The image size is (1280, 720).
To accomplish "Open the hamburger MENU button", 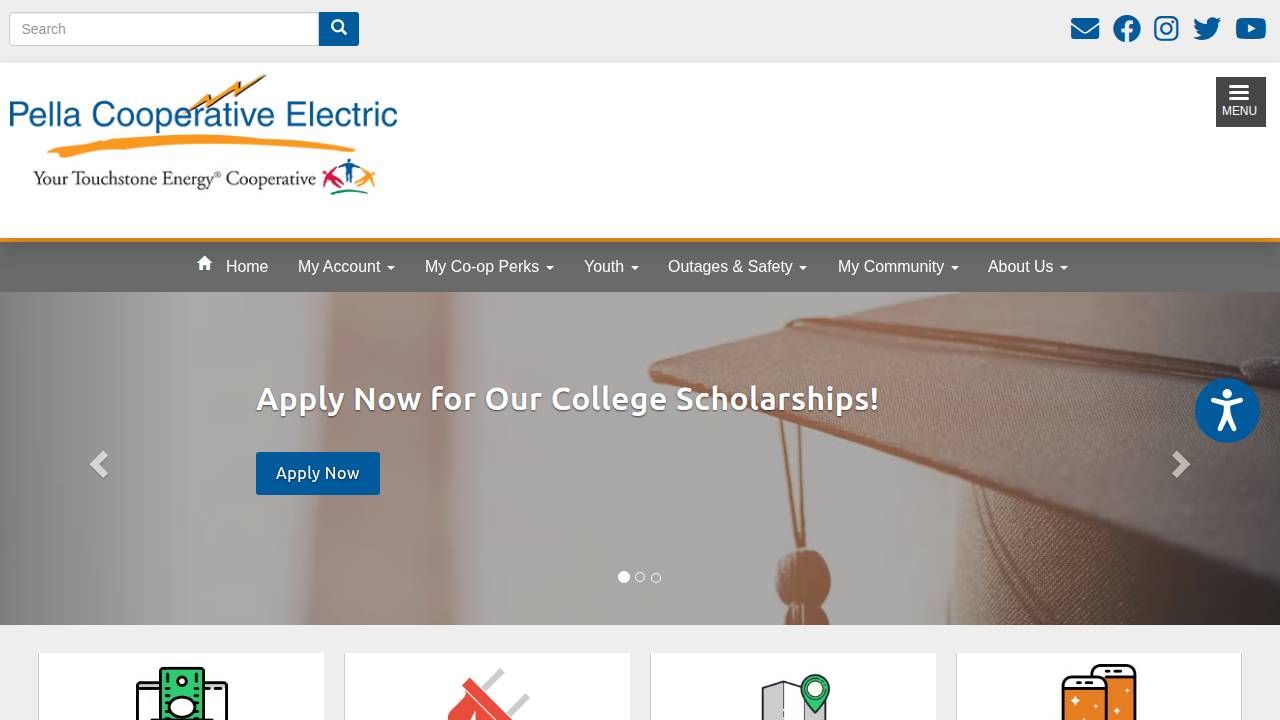I will coord(1239,101).
